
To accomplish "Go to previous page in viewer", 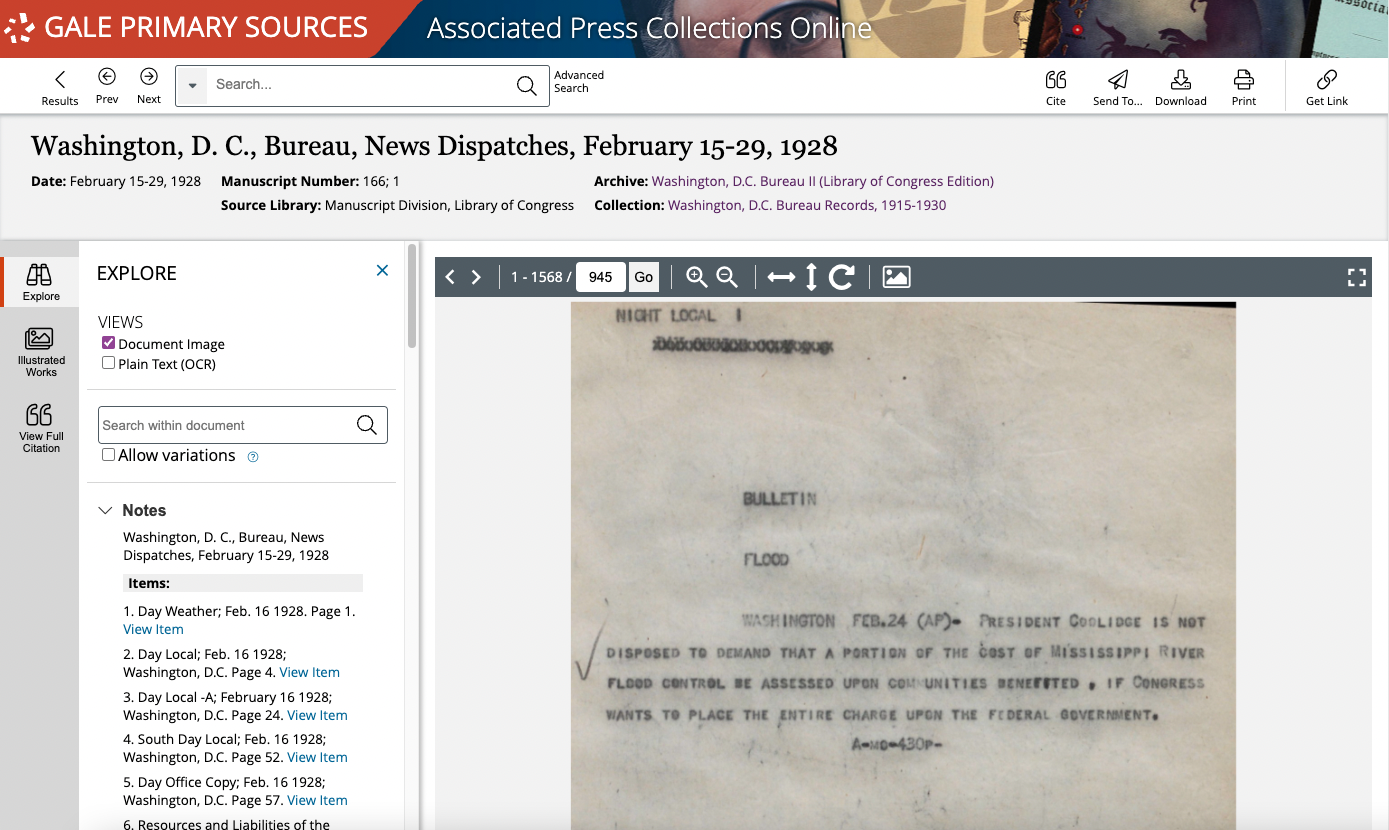I will 450,277.
